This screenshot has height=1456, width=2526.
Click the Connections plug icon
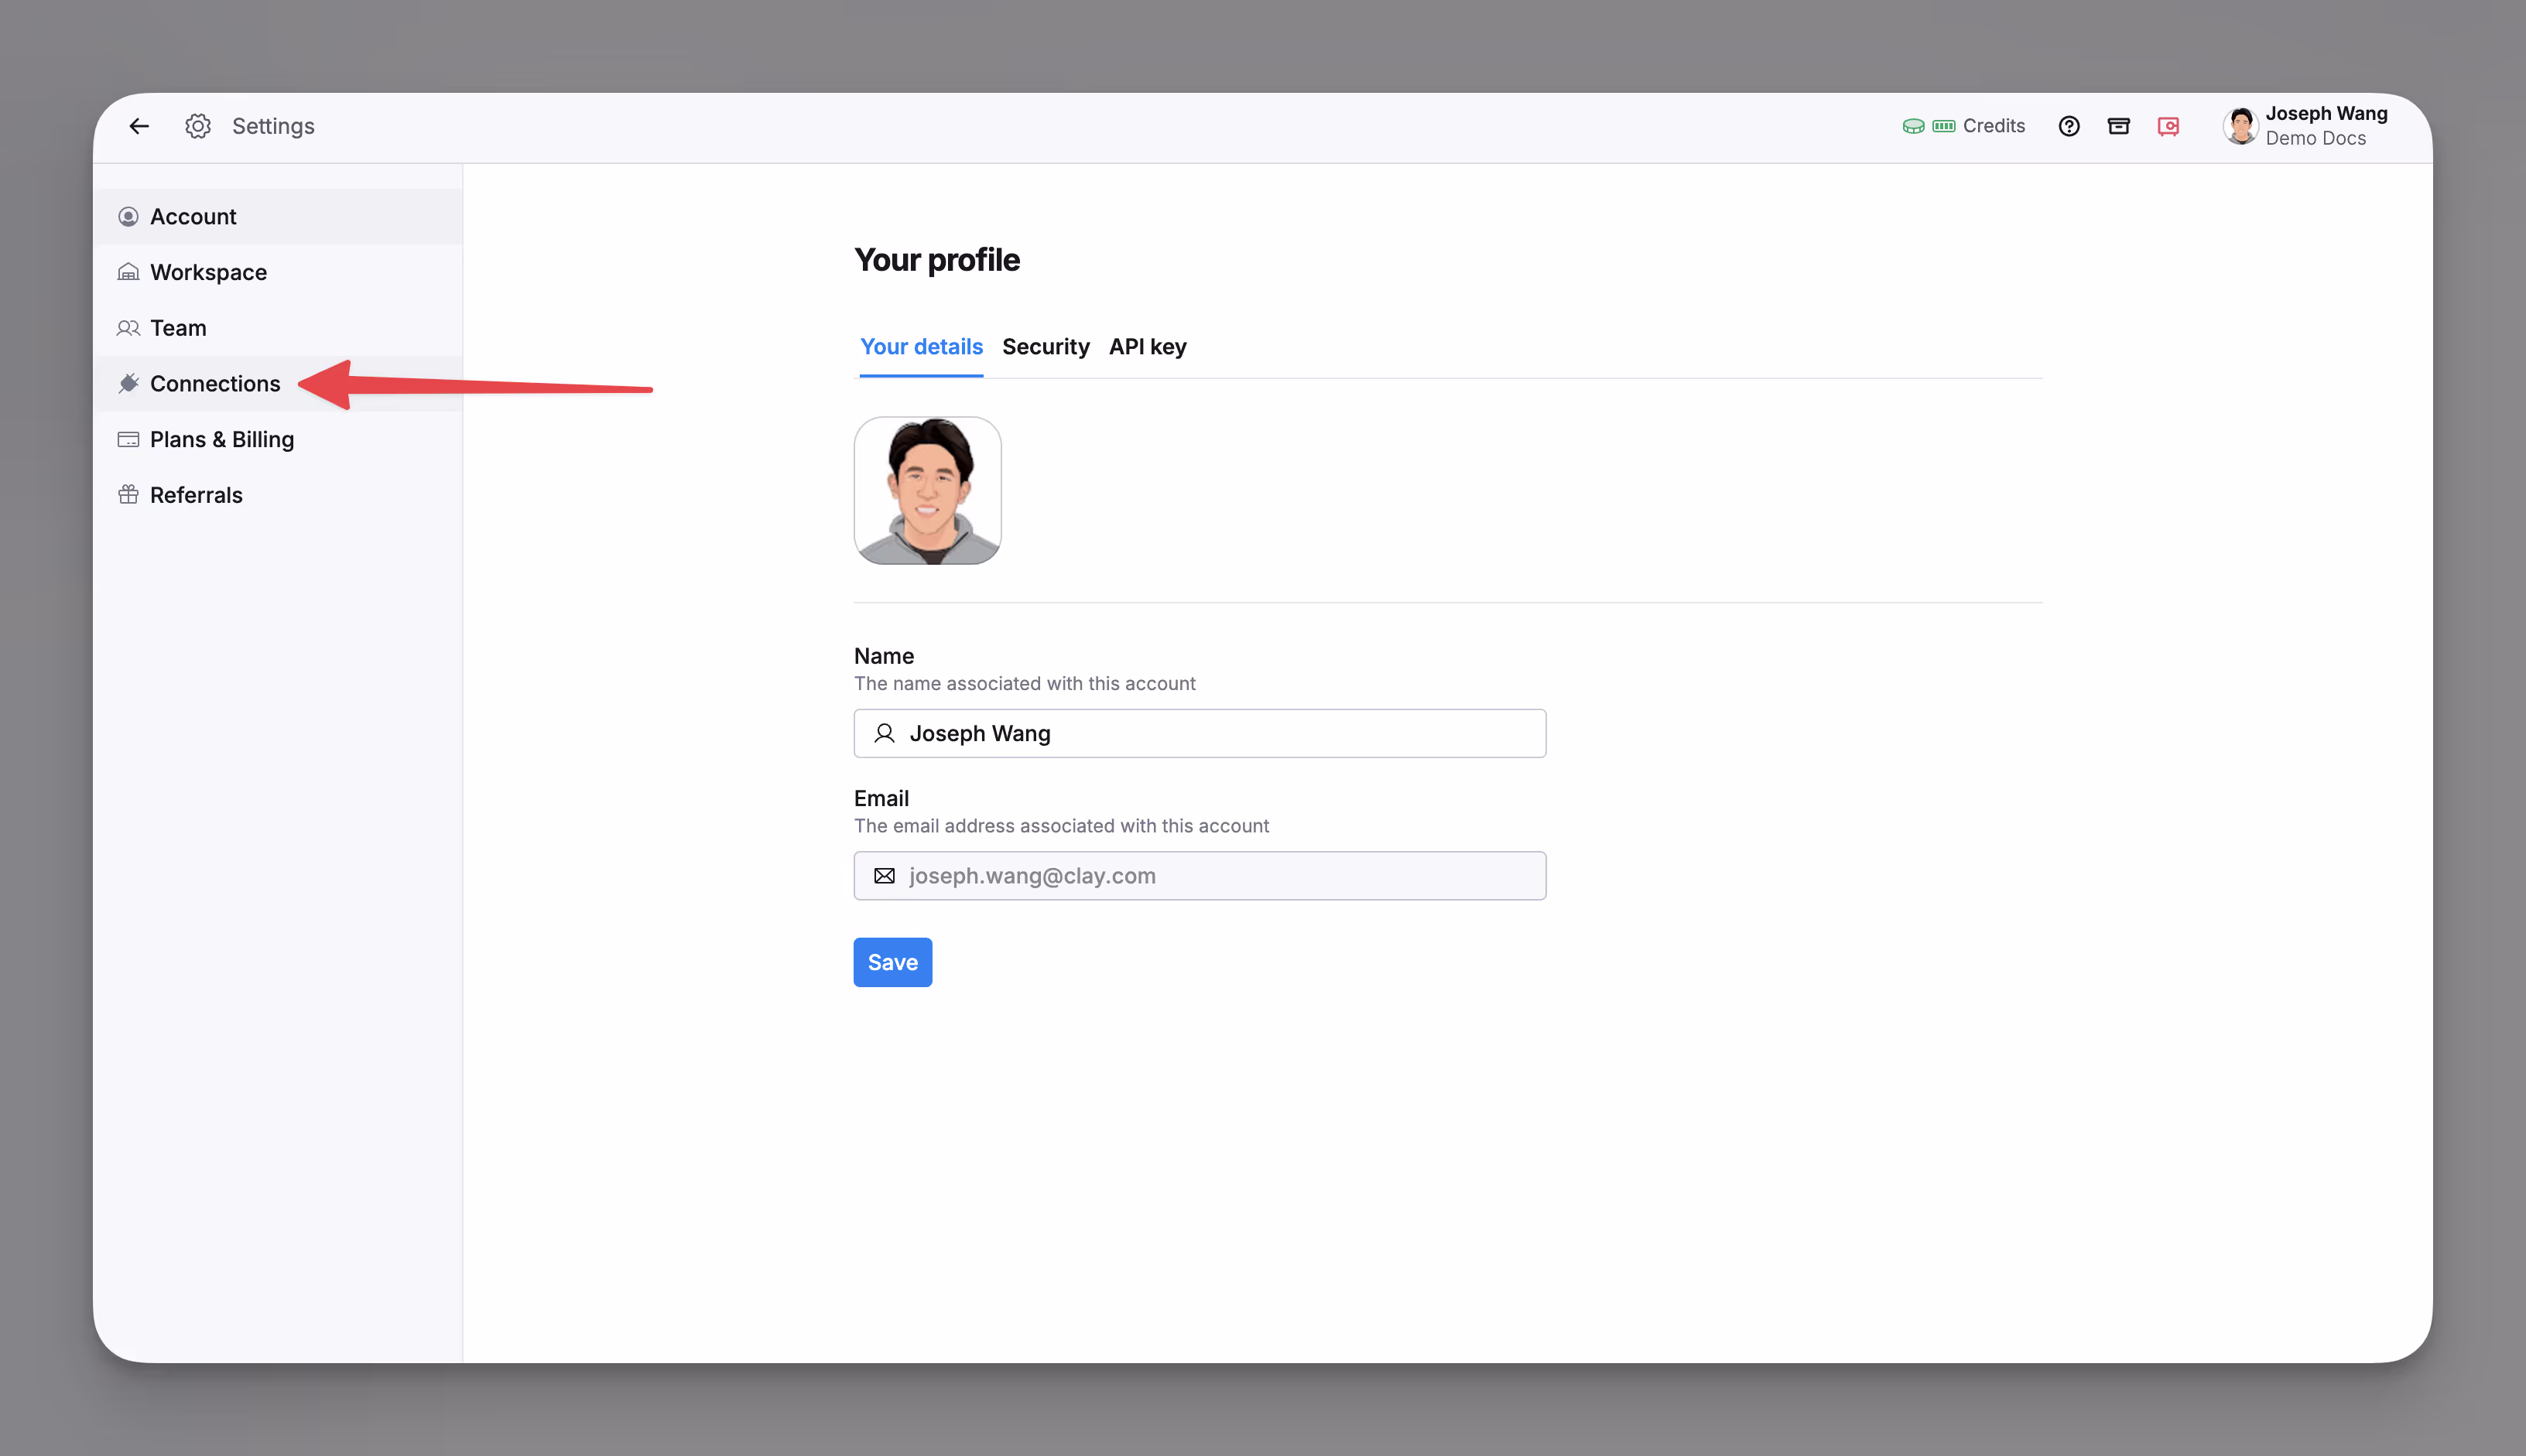pos(128,384)
